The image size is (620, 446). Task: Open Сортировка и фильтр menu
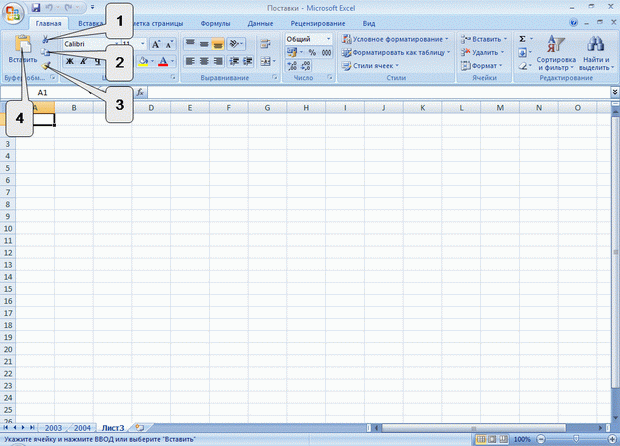pyautogui.click(x=556, y=53)
